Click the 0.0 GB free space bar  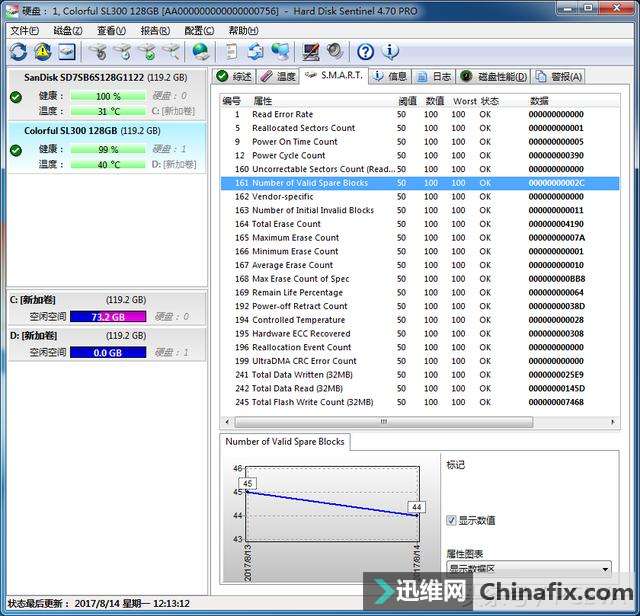[108, 352]
